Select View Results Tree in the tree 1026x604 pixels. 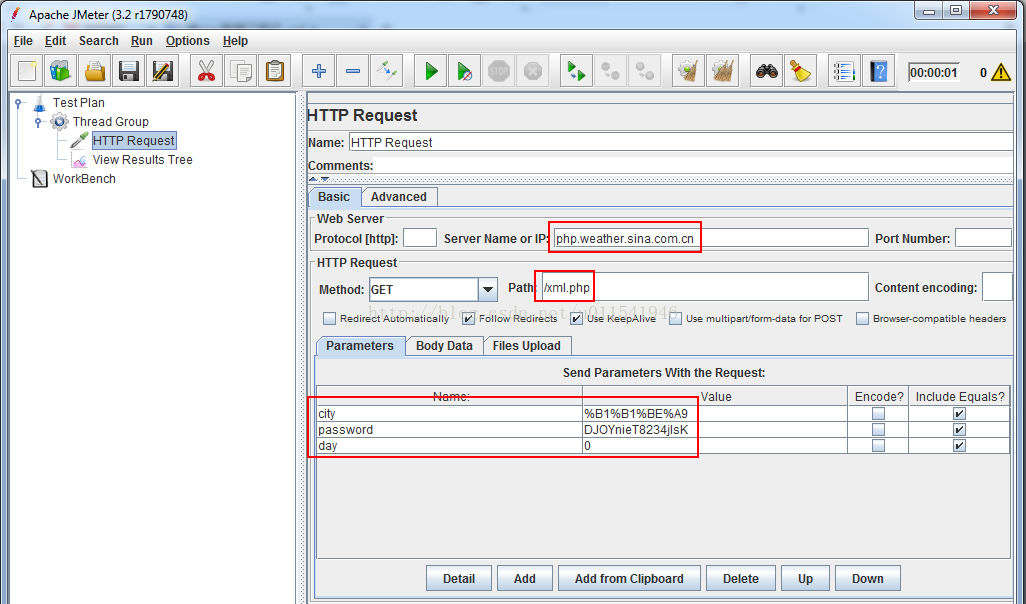[143, 160]
